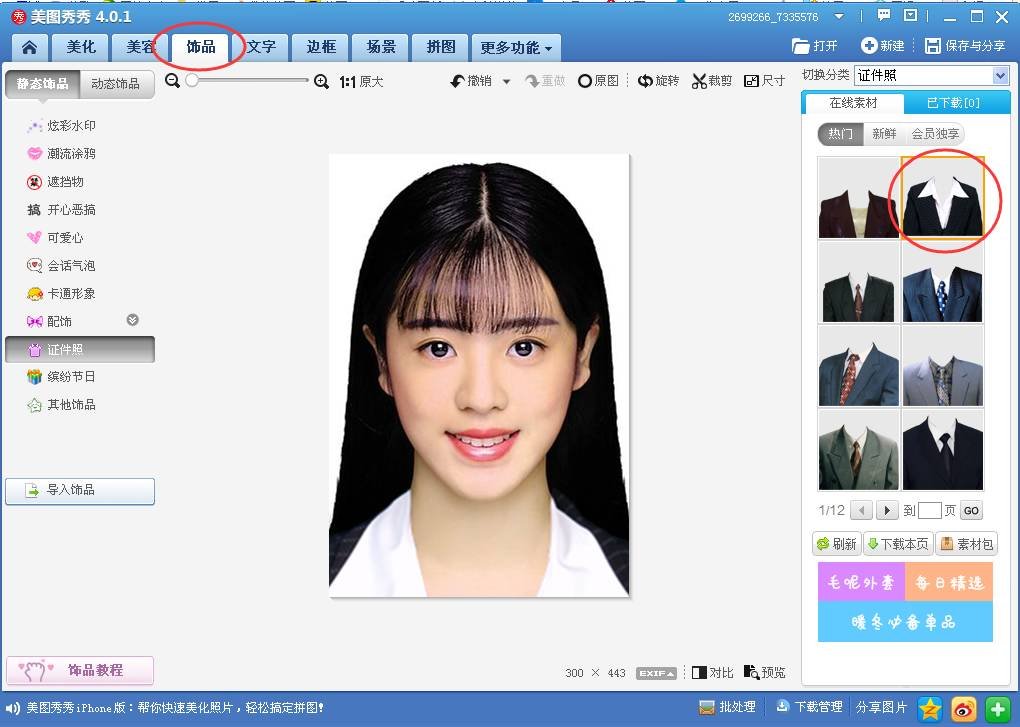
Task: Open the 尺寸 resize tool
Action: pos(765,81)
